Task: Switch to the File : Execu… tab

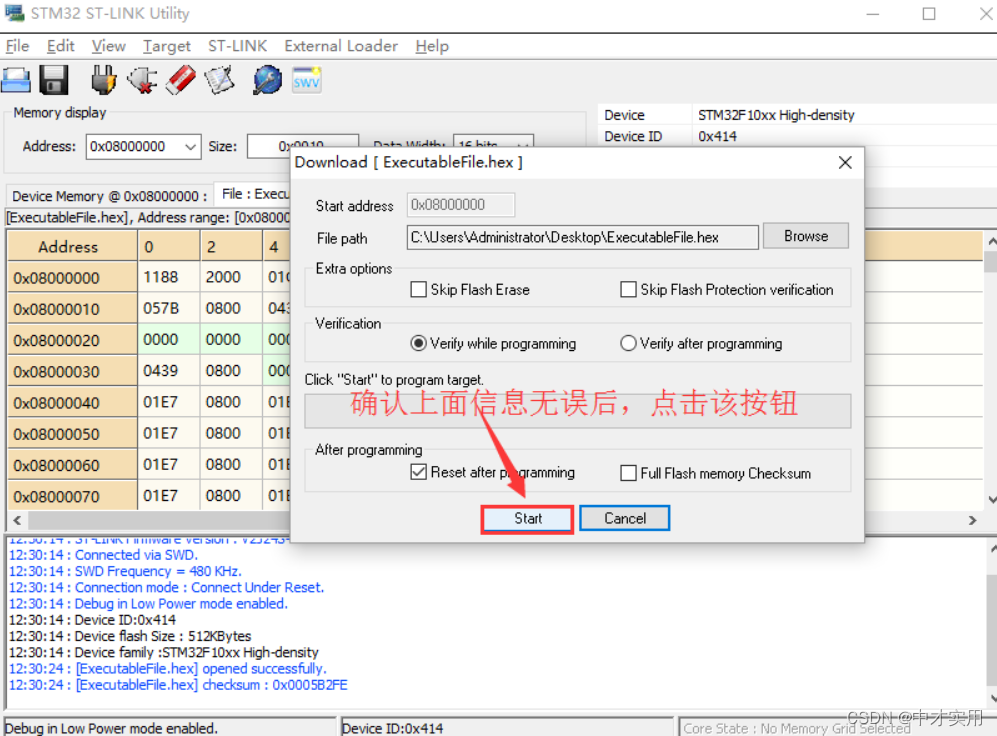Action: click(x=254, y=194)
